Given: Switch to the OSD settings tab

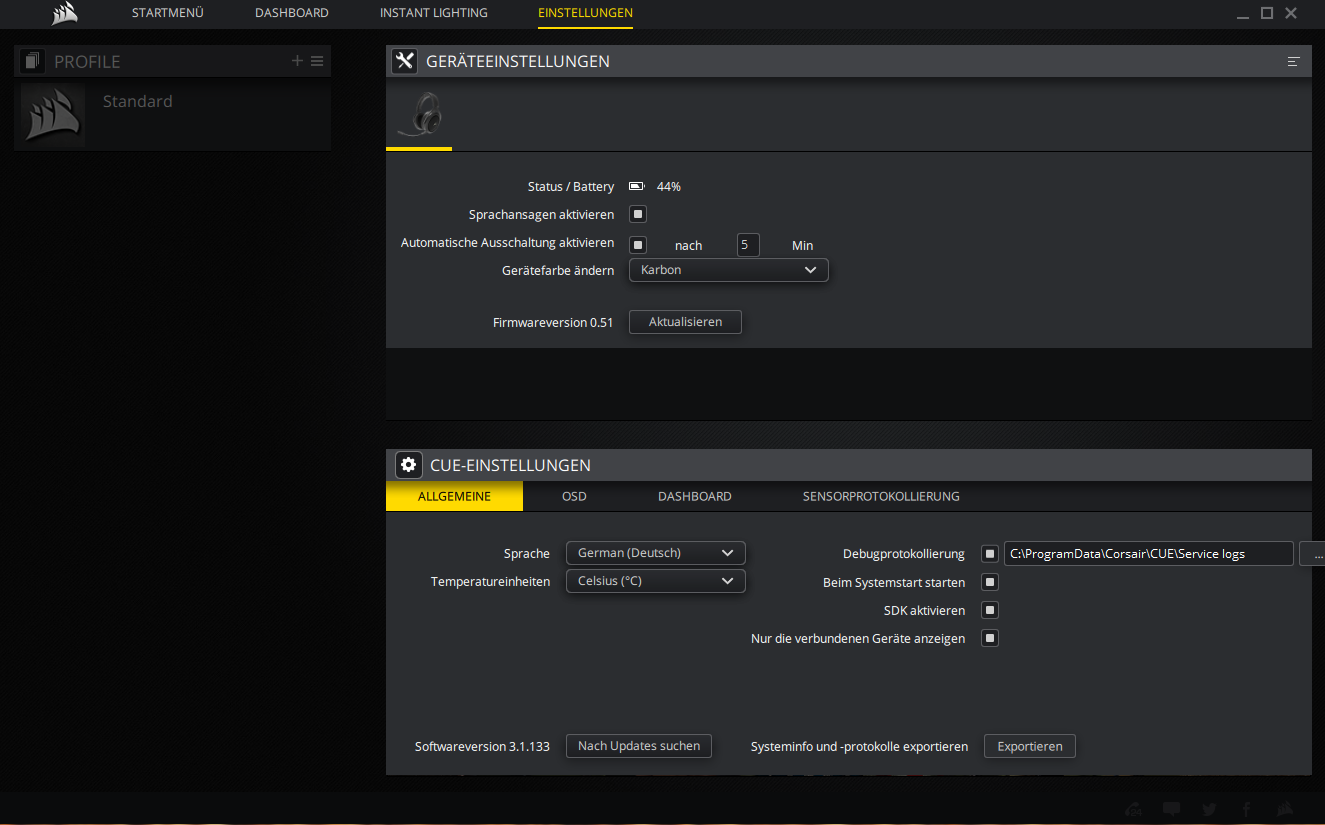Looking at the screenshot, I should click(x=574, y=496).
